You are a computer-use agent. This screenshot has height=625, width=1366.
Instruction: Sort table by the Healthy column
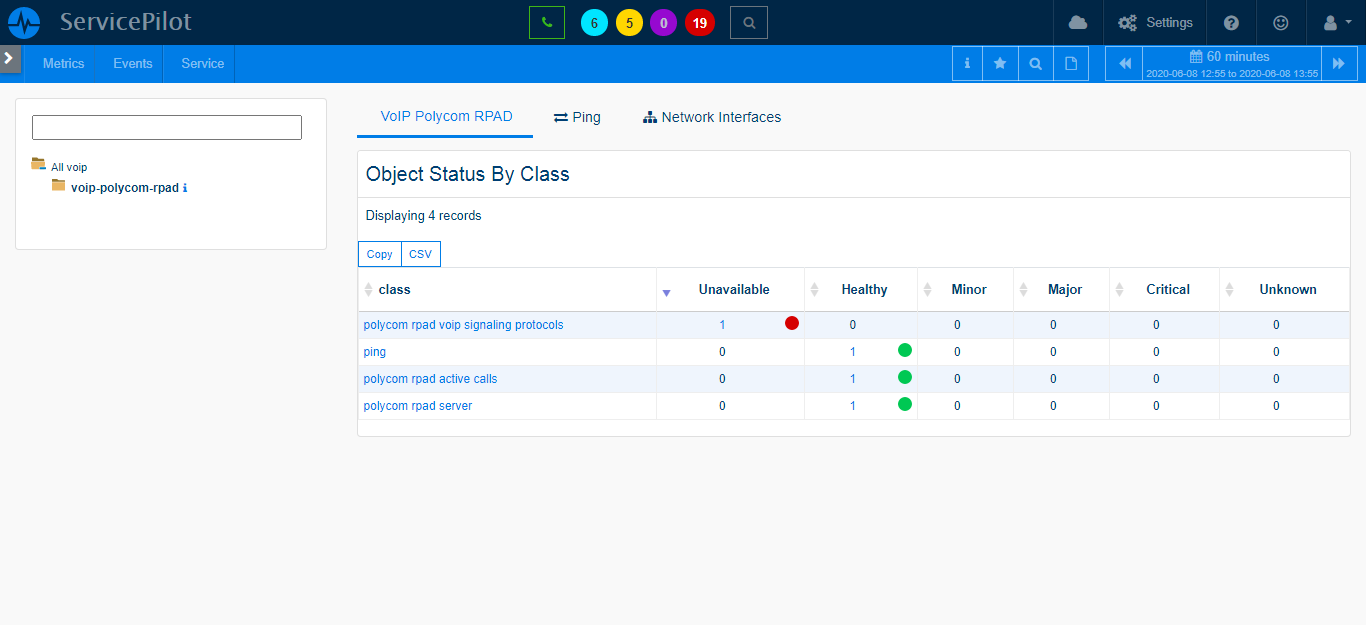pyautogui.click(x=863, y=290)
